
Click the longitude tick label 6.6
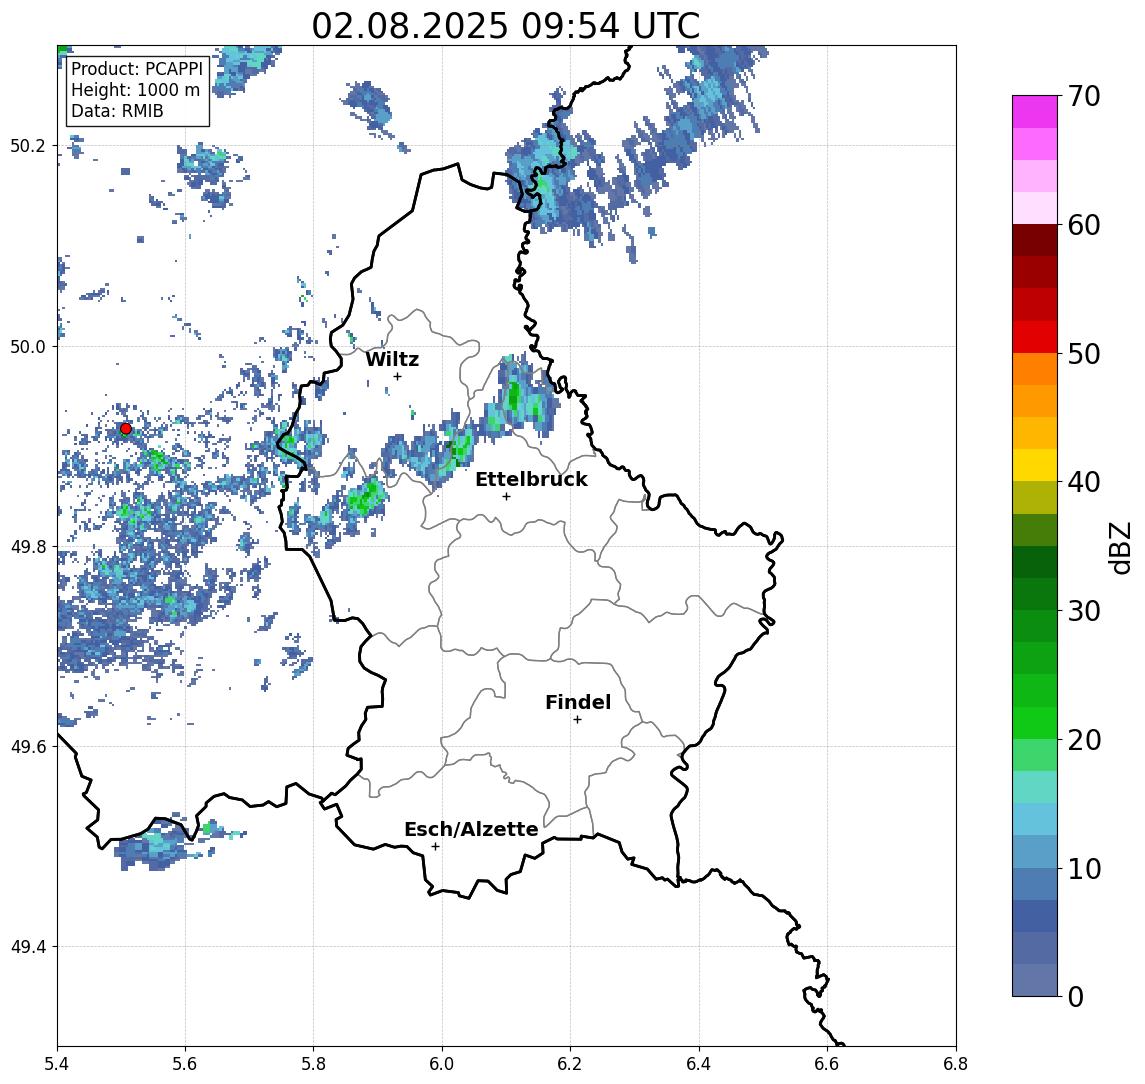click(827, 1064)
